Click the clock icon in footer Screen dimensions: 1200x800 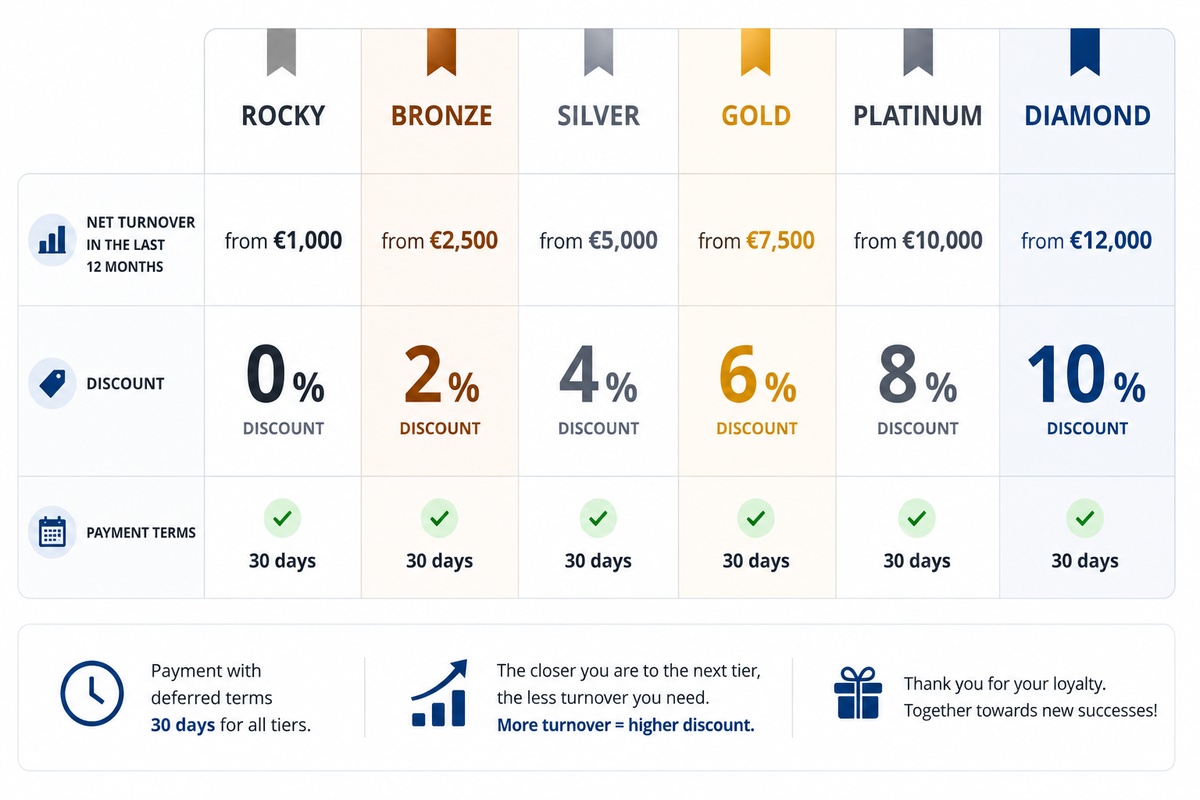tap(92, 693)
